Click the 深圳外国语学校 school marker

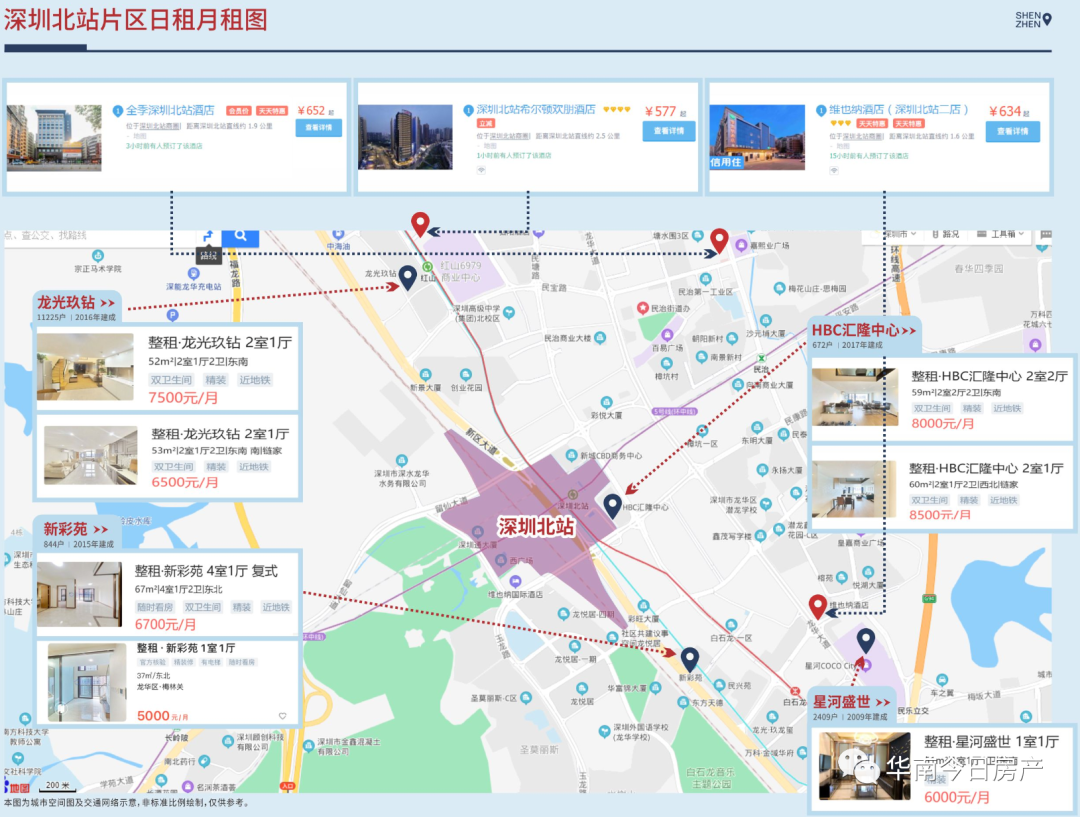point(604,732)
